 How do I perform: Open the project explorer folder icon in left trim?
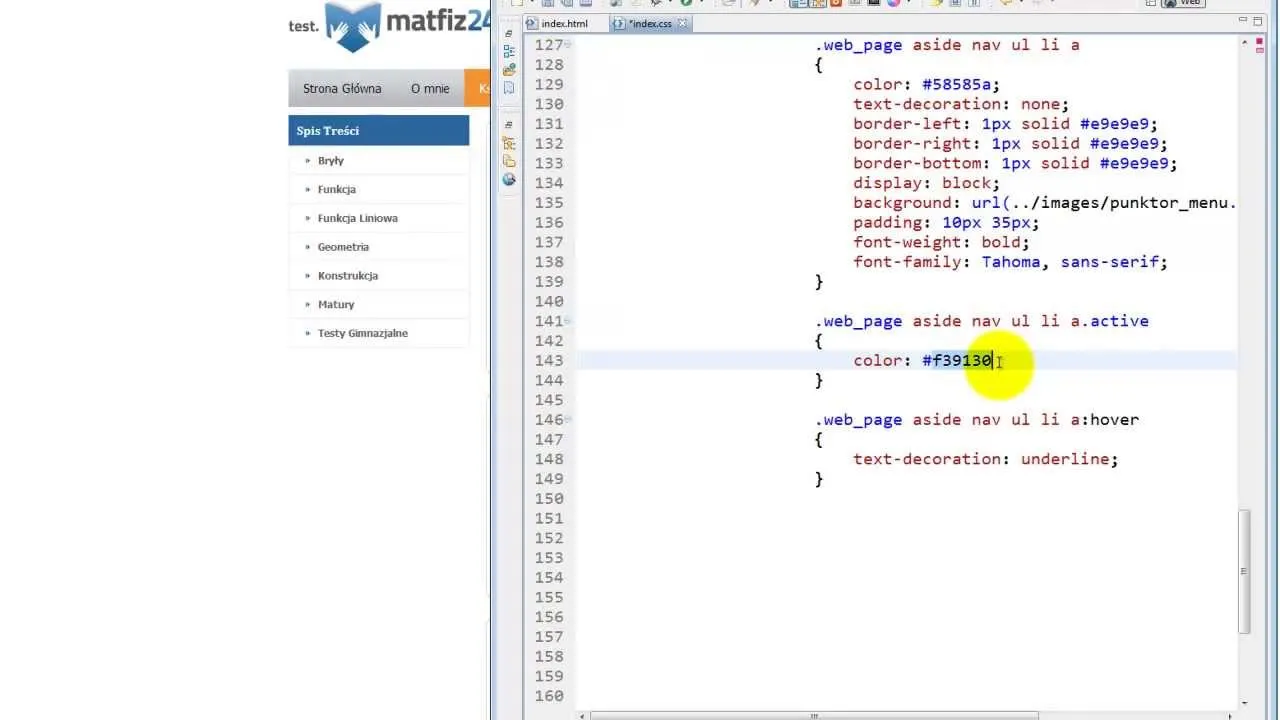coord(509,70)
